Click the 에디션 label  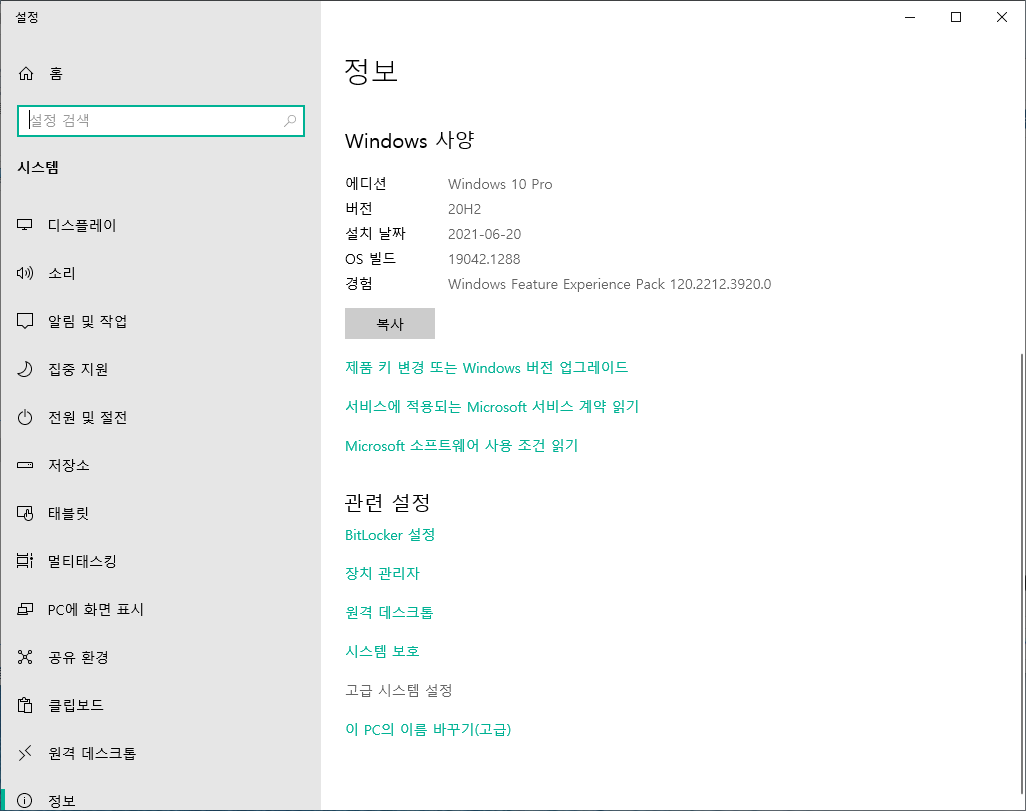click(366, 184)
